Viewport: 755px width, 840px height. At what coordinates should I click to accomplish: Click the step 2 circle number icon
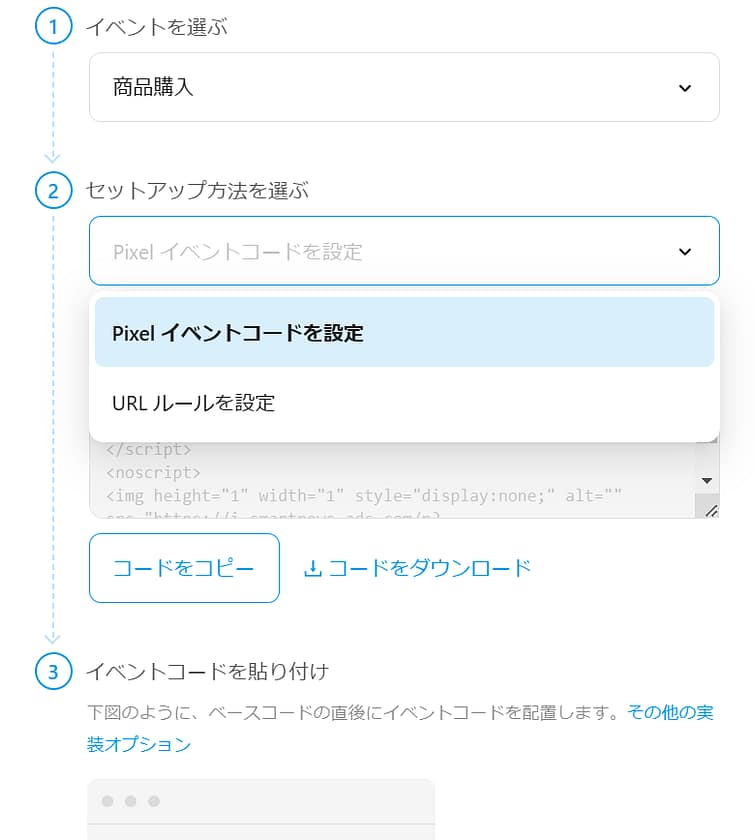coord(54,190)
